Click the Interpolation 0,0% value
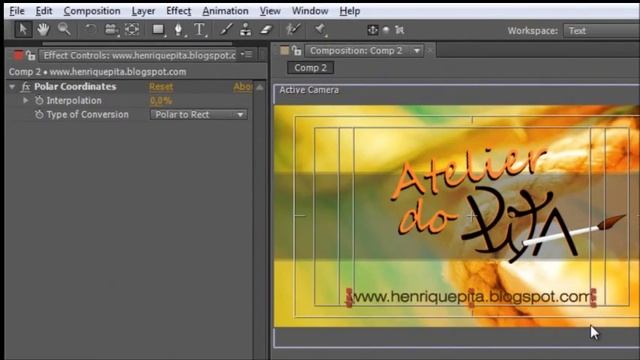640x360 pixels. coord(161,100)
